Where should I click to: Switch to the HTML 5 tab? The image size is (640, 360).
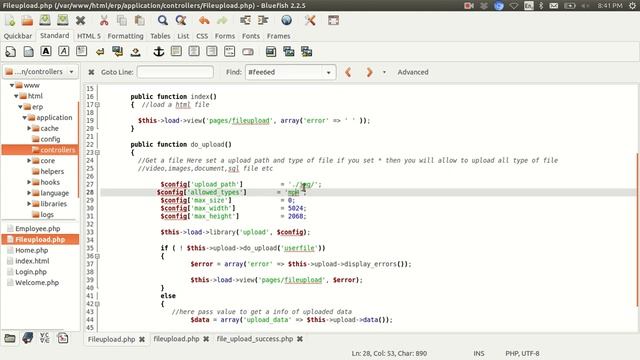[89, 36]
